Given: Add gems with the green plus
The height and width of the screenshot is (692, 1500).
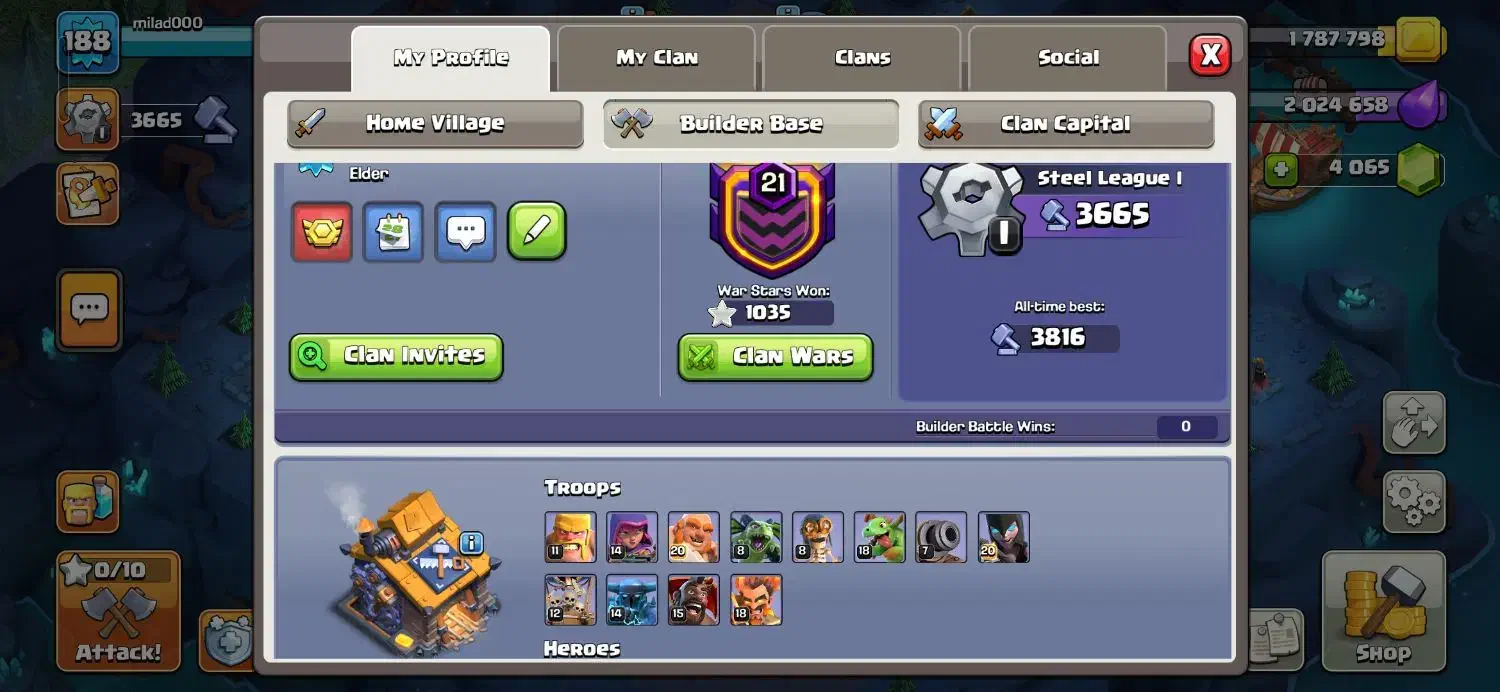Looking at the screenshot, I should click(x=1280, y=169).
